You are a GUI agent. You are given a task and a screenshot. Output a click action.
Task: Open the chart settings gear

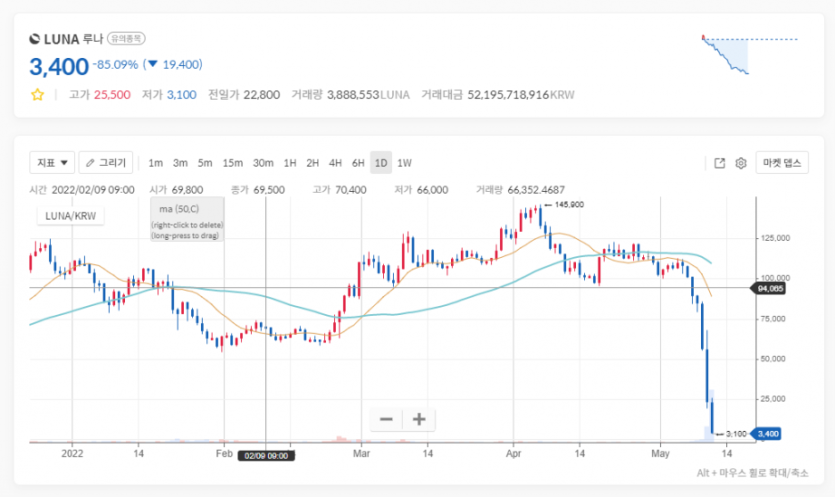[741, 163]
